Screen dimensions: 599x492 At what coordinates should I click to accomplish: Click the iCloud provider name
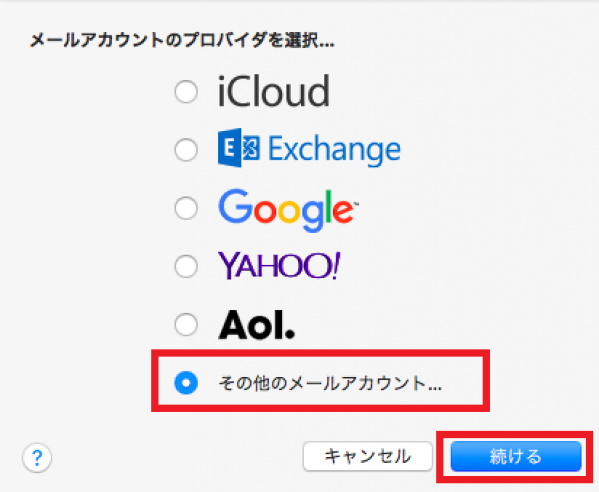point(274,91)
